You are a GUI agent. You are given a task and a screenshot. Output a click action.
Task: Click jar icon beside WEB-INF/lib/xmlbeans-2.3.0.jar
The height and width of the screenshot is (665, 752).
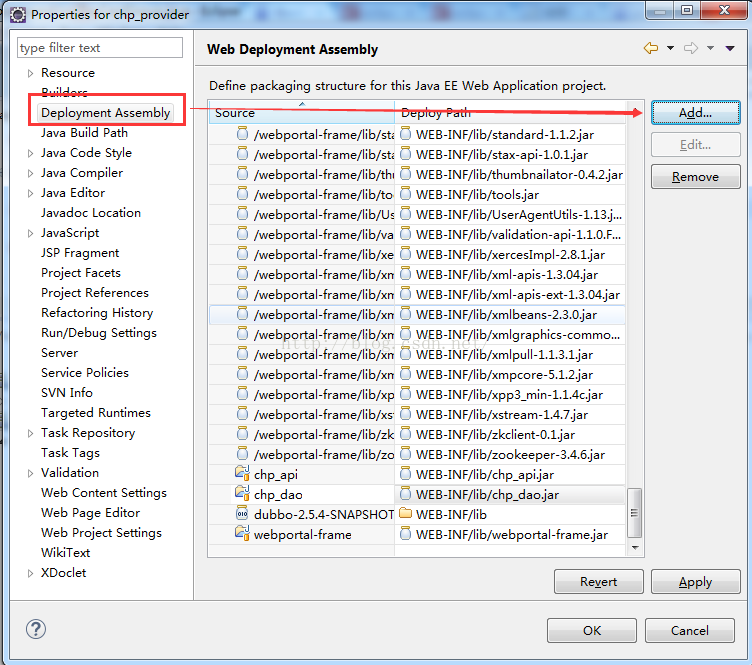point(405,314)
